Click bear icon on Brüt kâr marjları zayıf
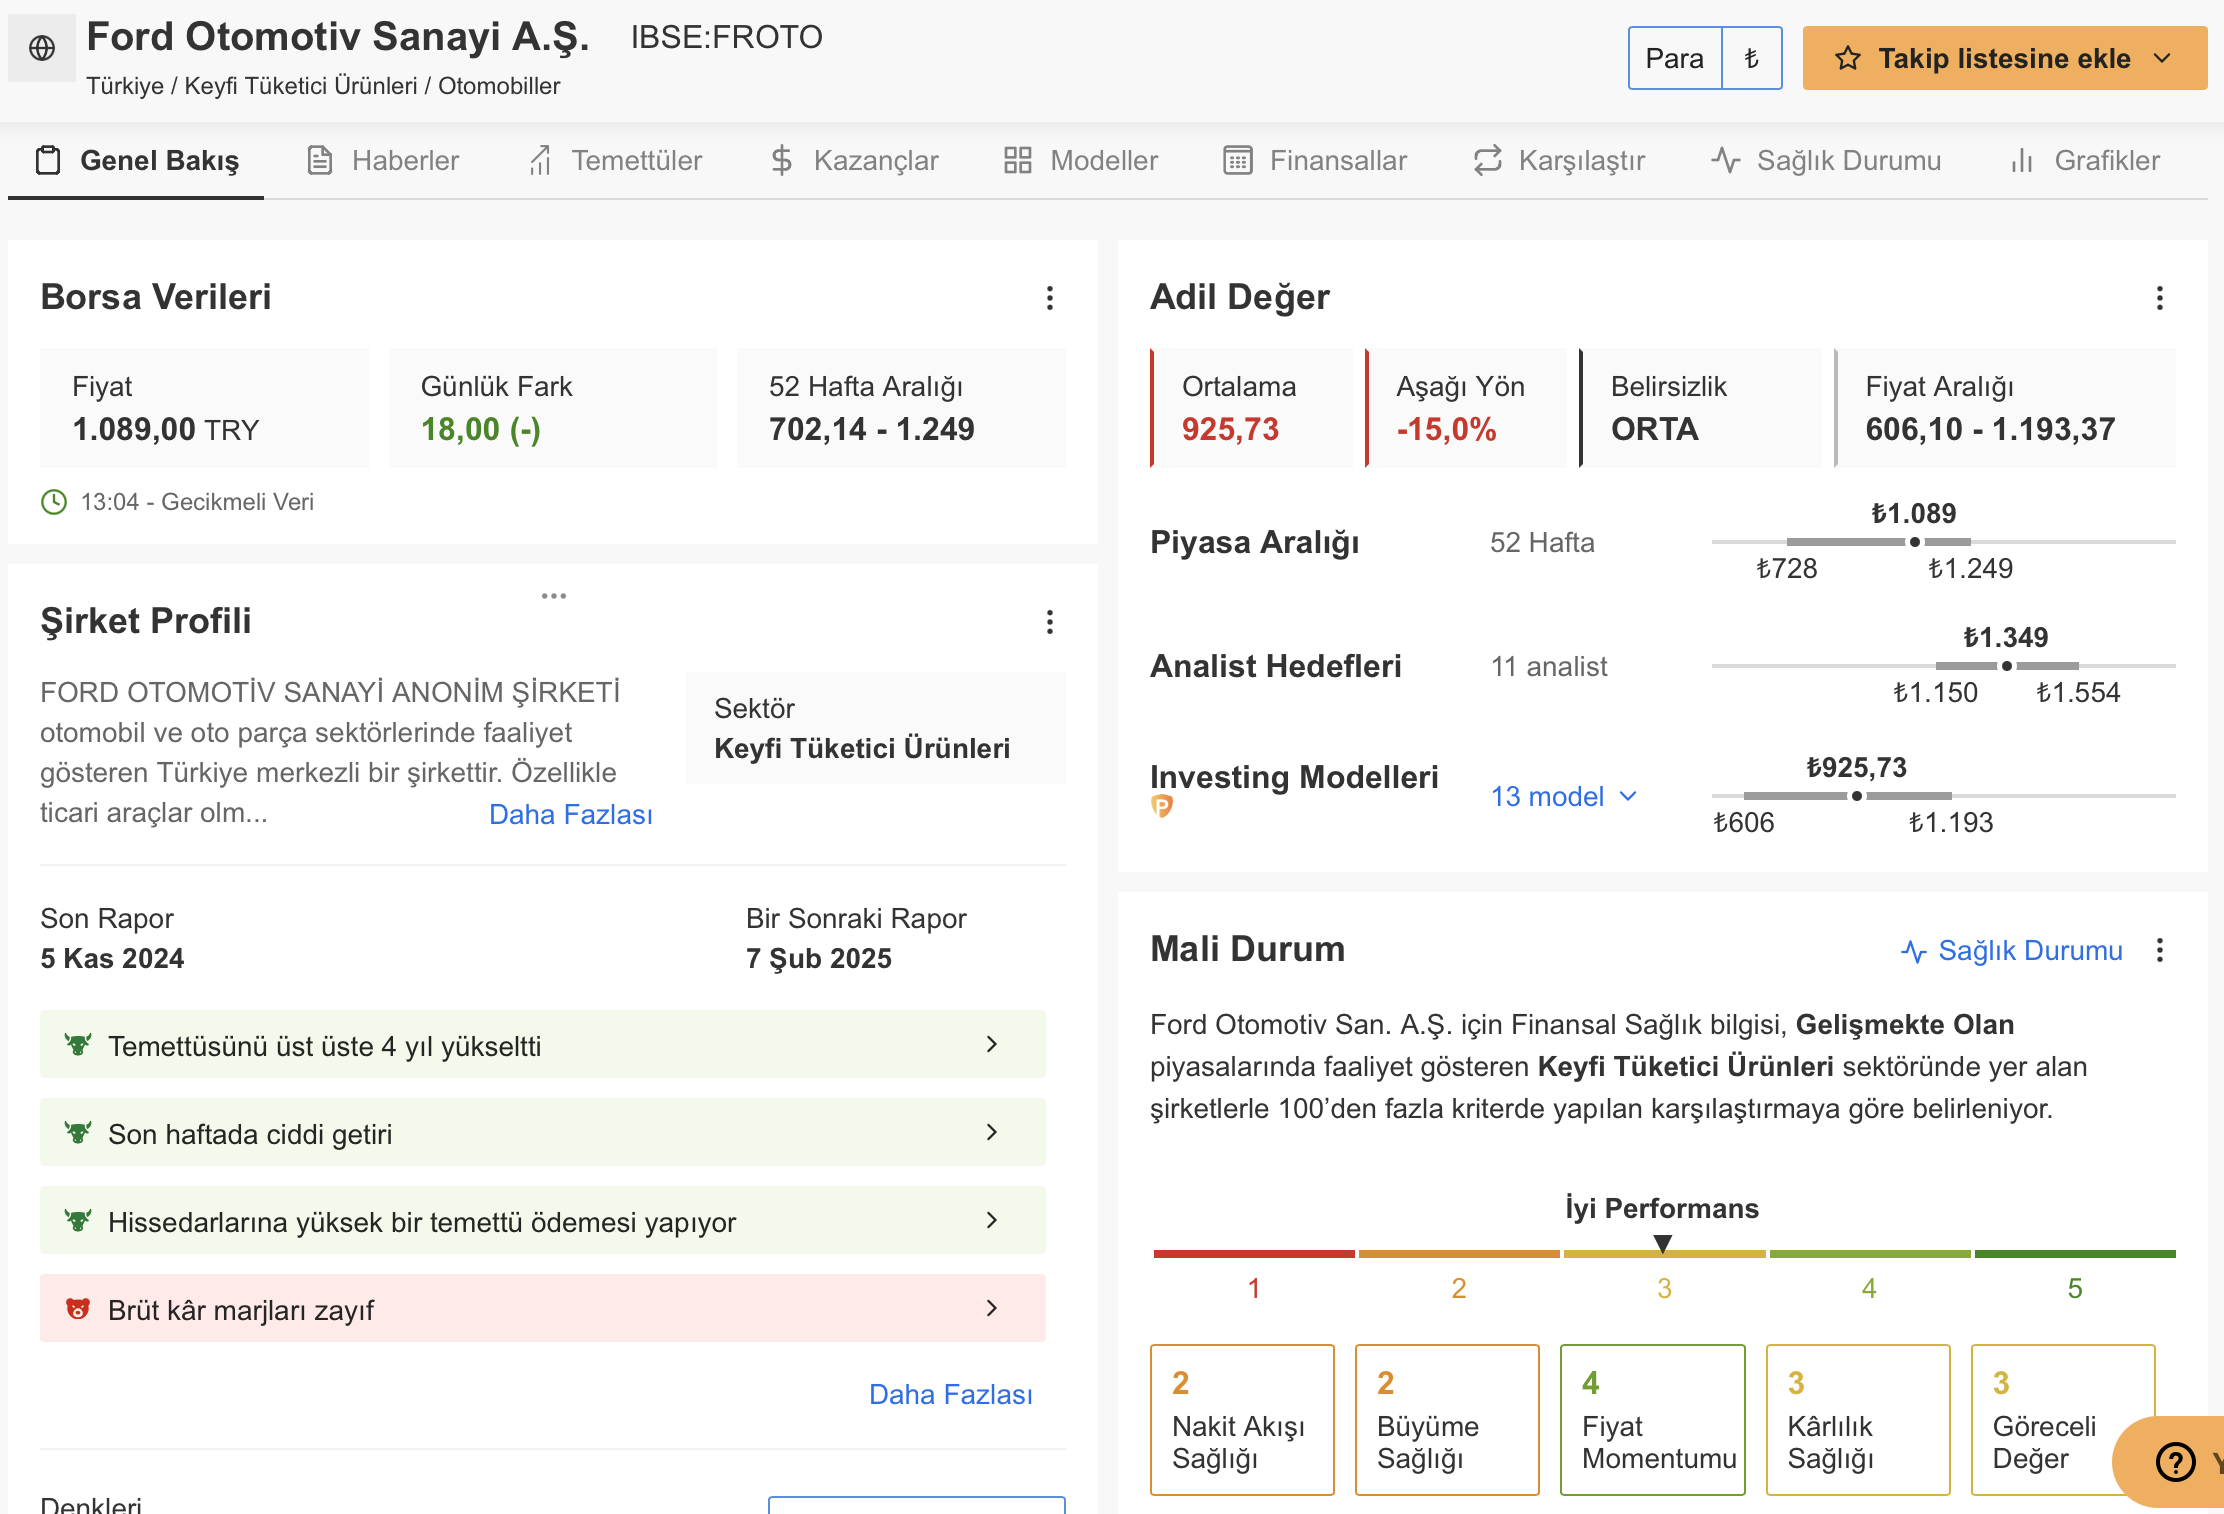2224x1514 pixels. pos(78,1309)
